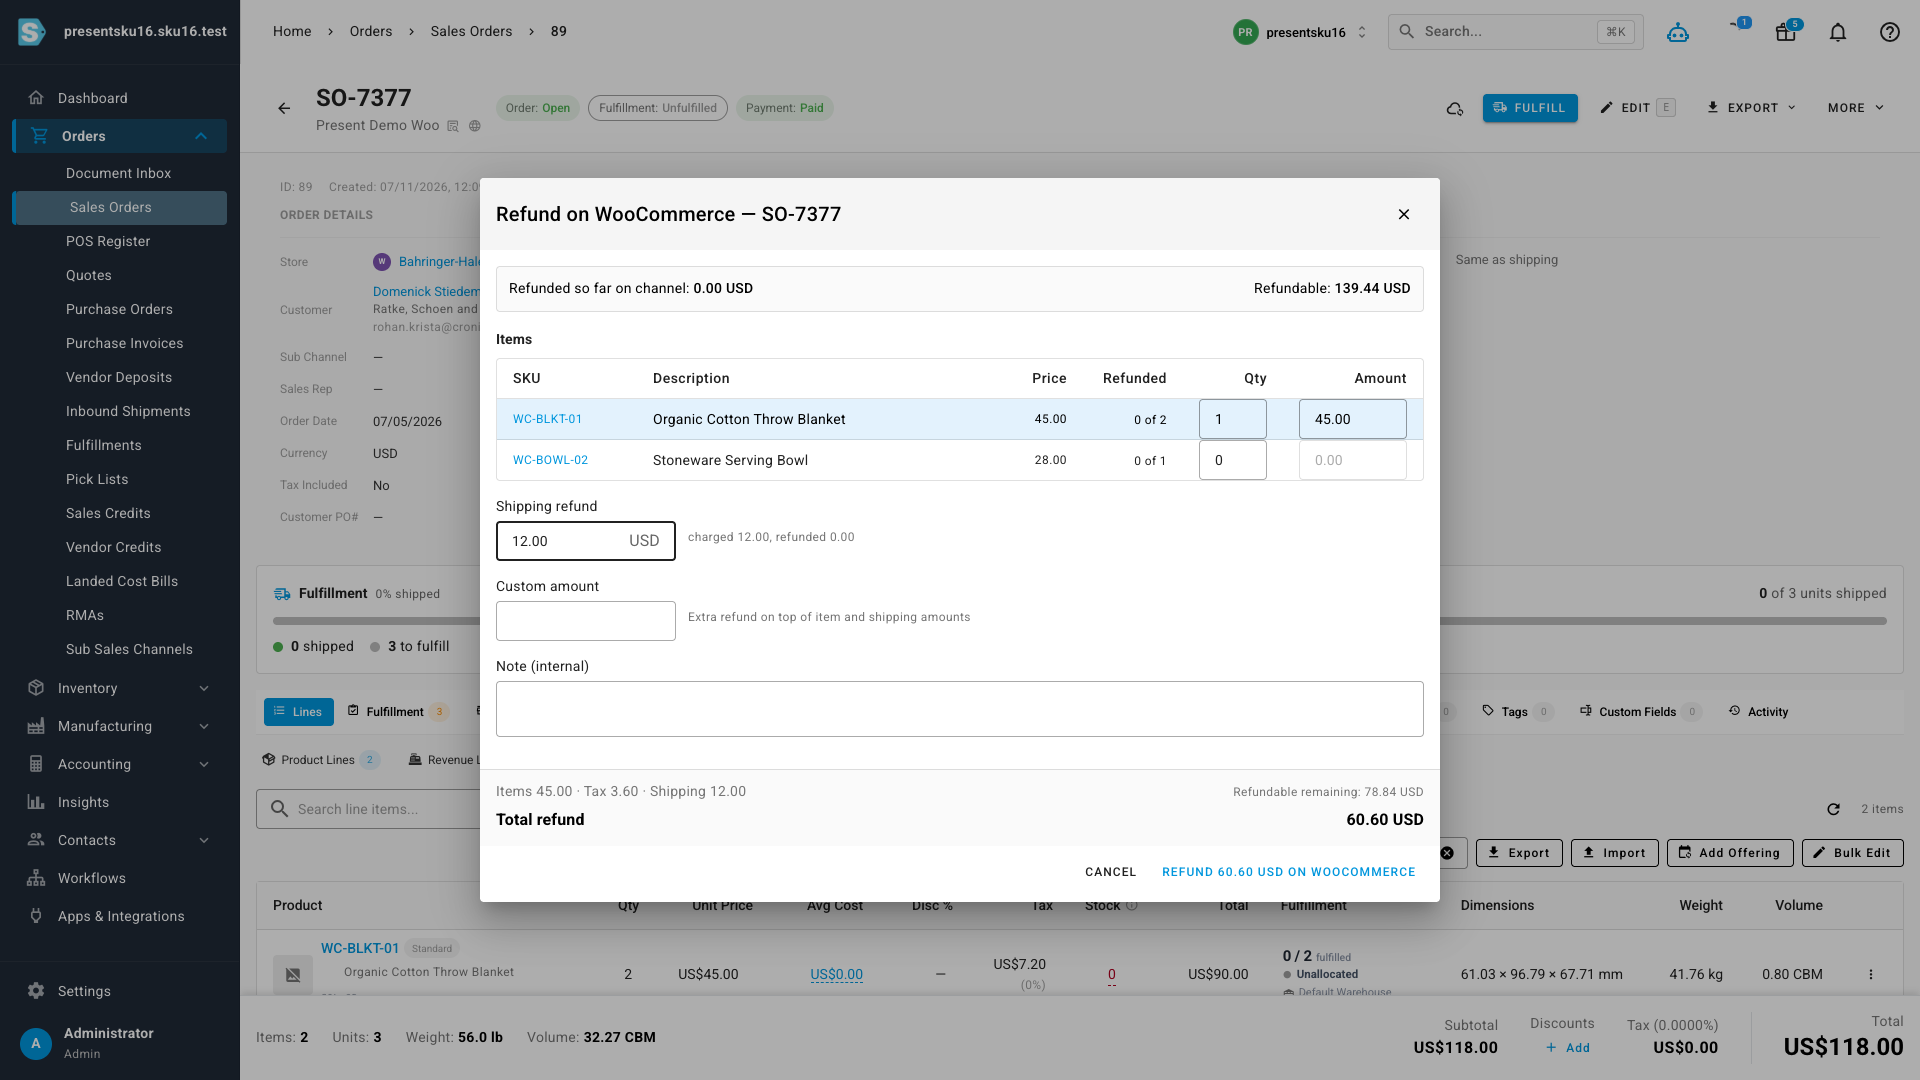Expand the Inventory menu
The image size is (1920, 1080).
204,688
